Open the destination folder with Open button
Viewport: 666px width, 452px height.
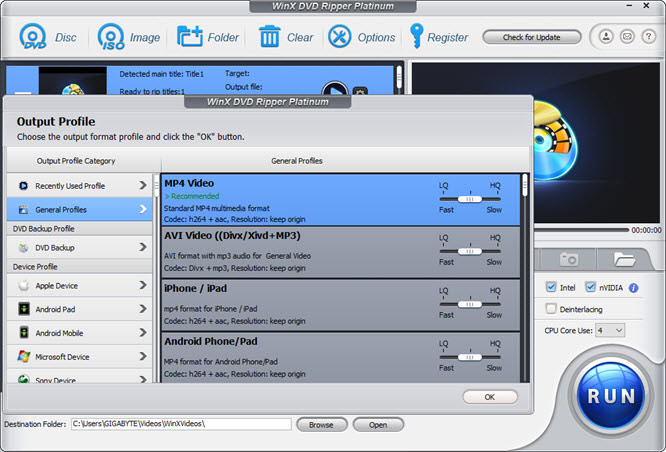[378, 424]
